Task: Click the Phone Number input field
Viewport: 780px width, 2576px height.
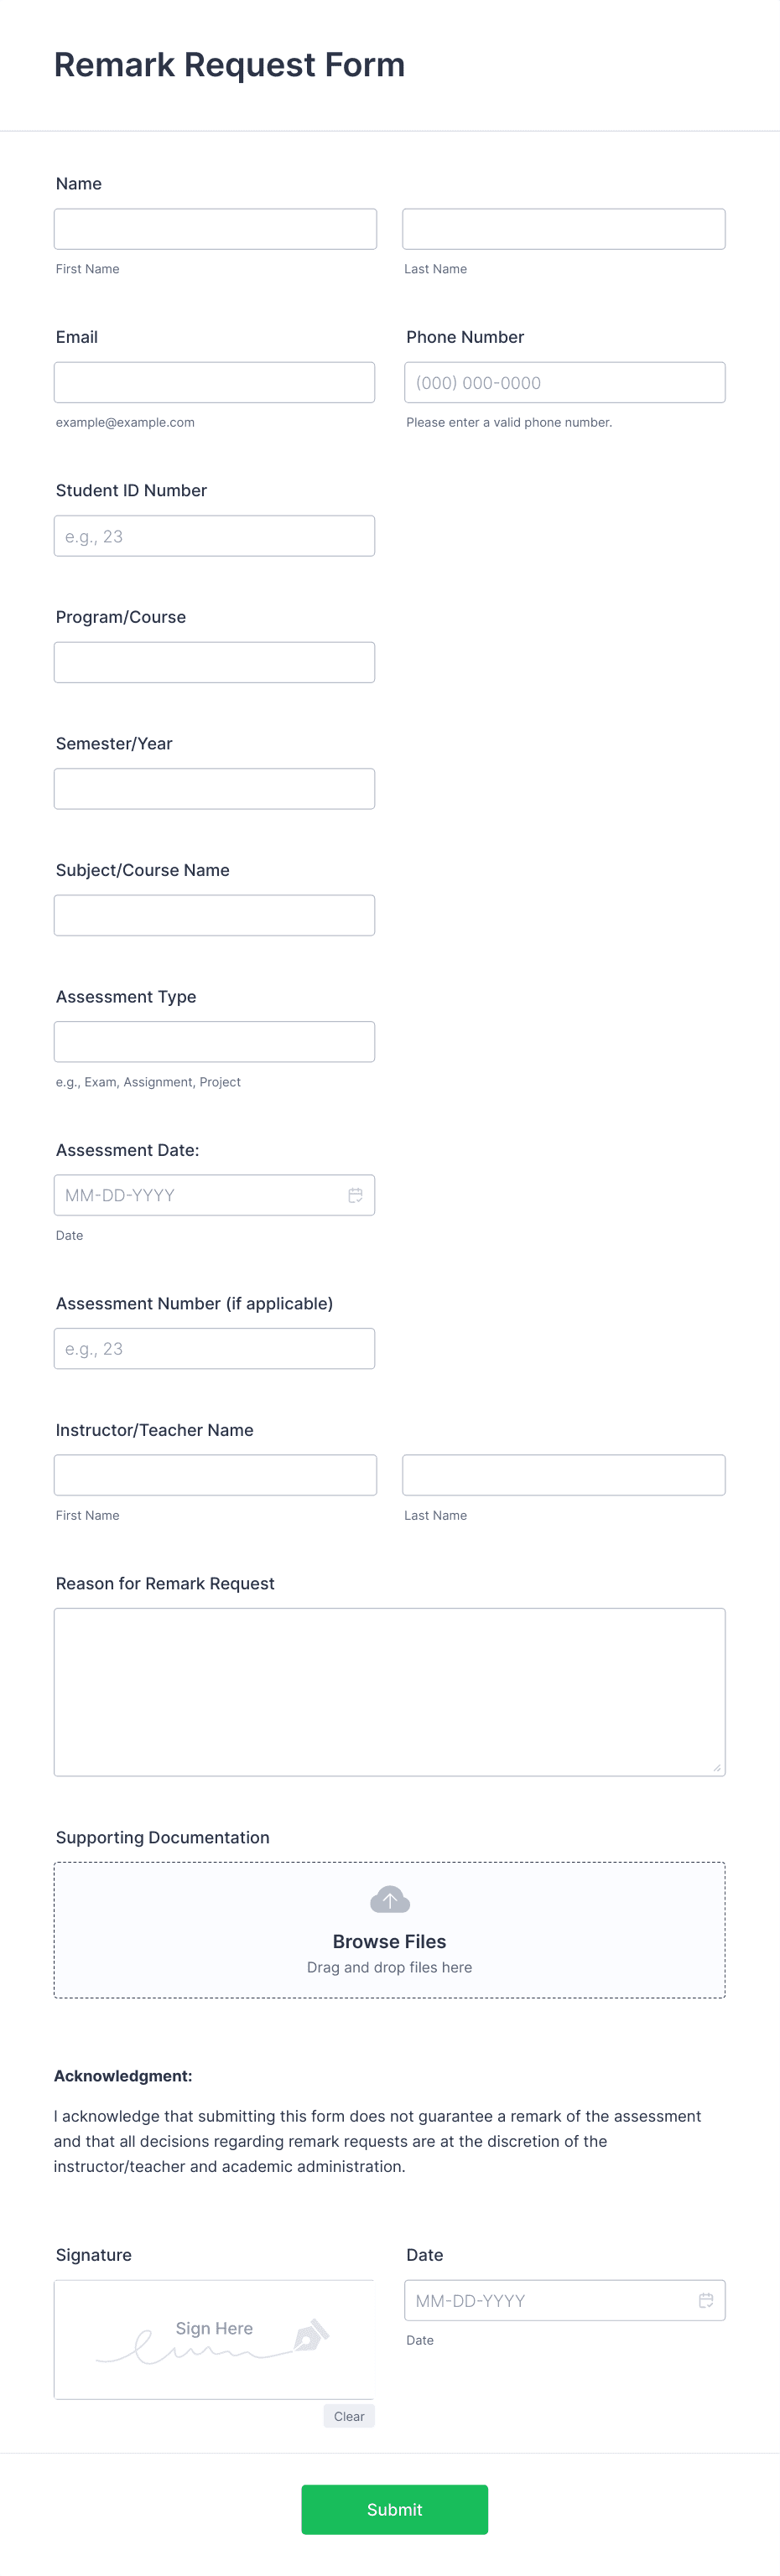Action: (x=564, y=382)
